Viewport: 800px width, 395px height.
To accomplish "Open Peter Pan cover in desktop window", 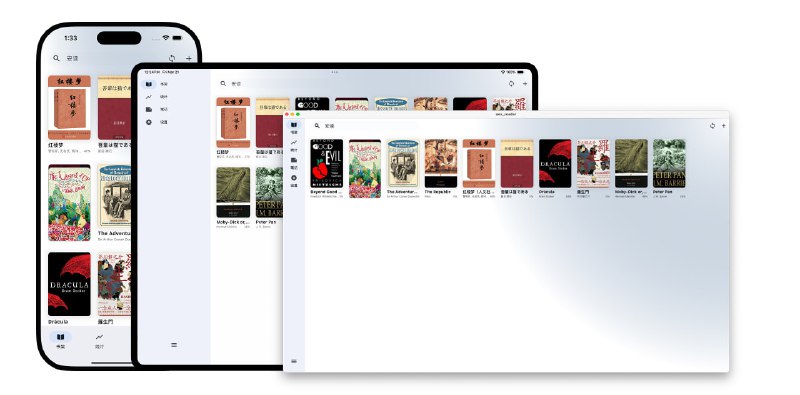I will [x=669, y=163].
